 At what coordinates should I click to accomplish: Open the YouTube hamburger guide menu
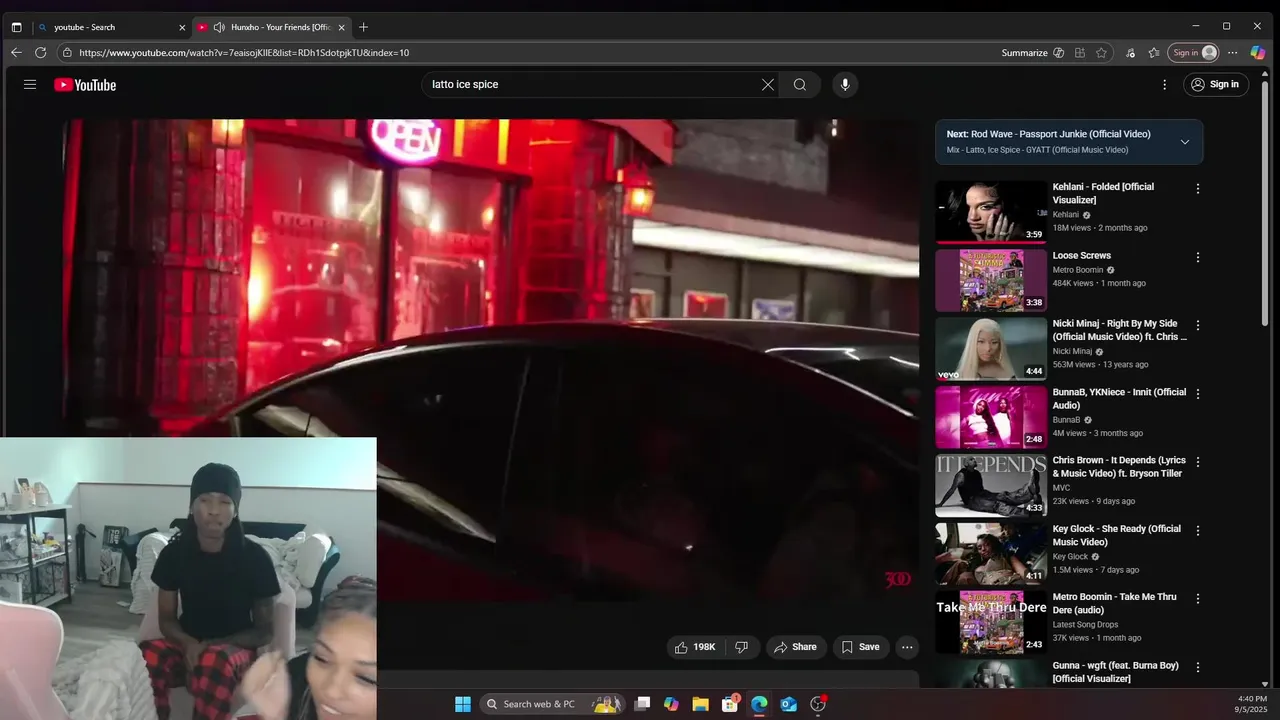click(x=30, y=85)
